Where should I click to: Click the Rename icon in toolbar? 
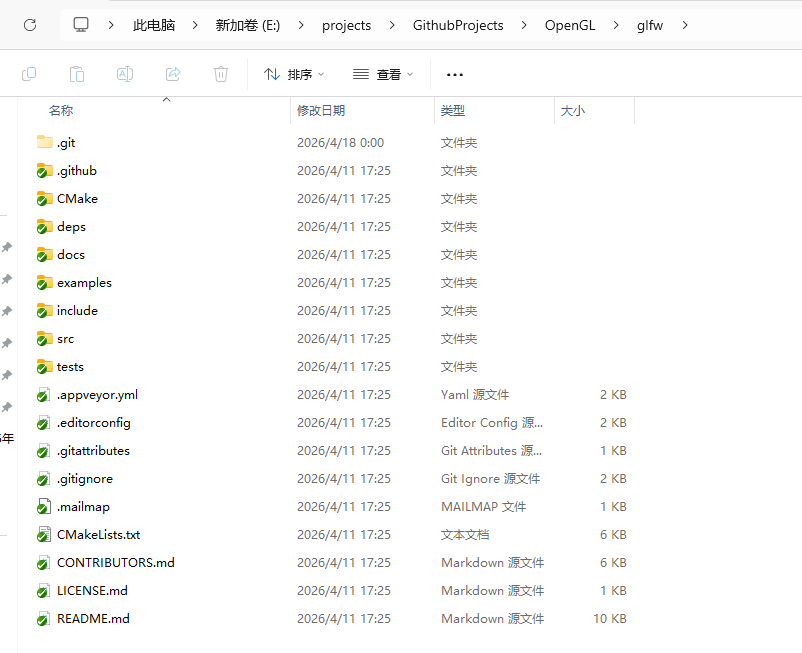click(125, 74)
